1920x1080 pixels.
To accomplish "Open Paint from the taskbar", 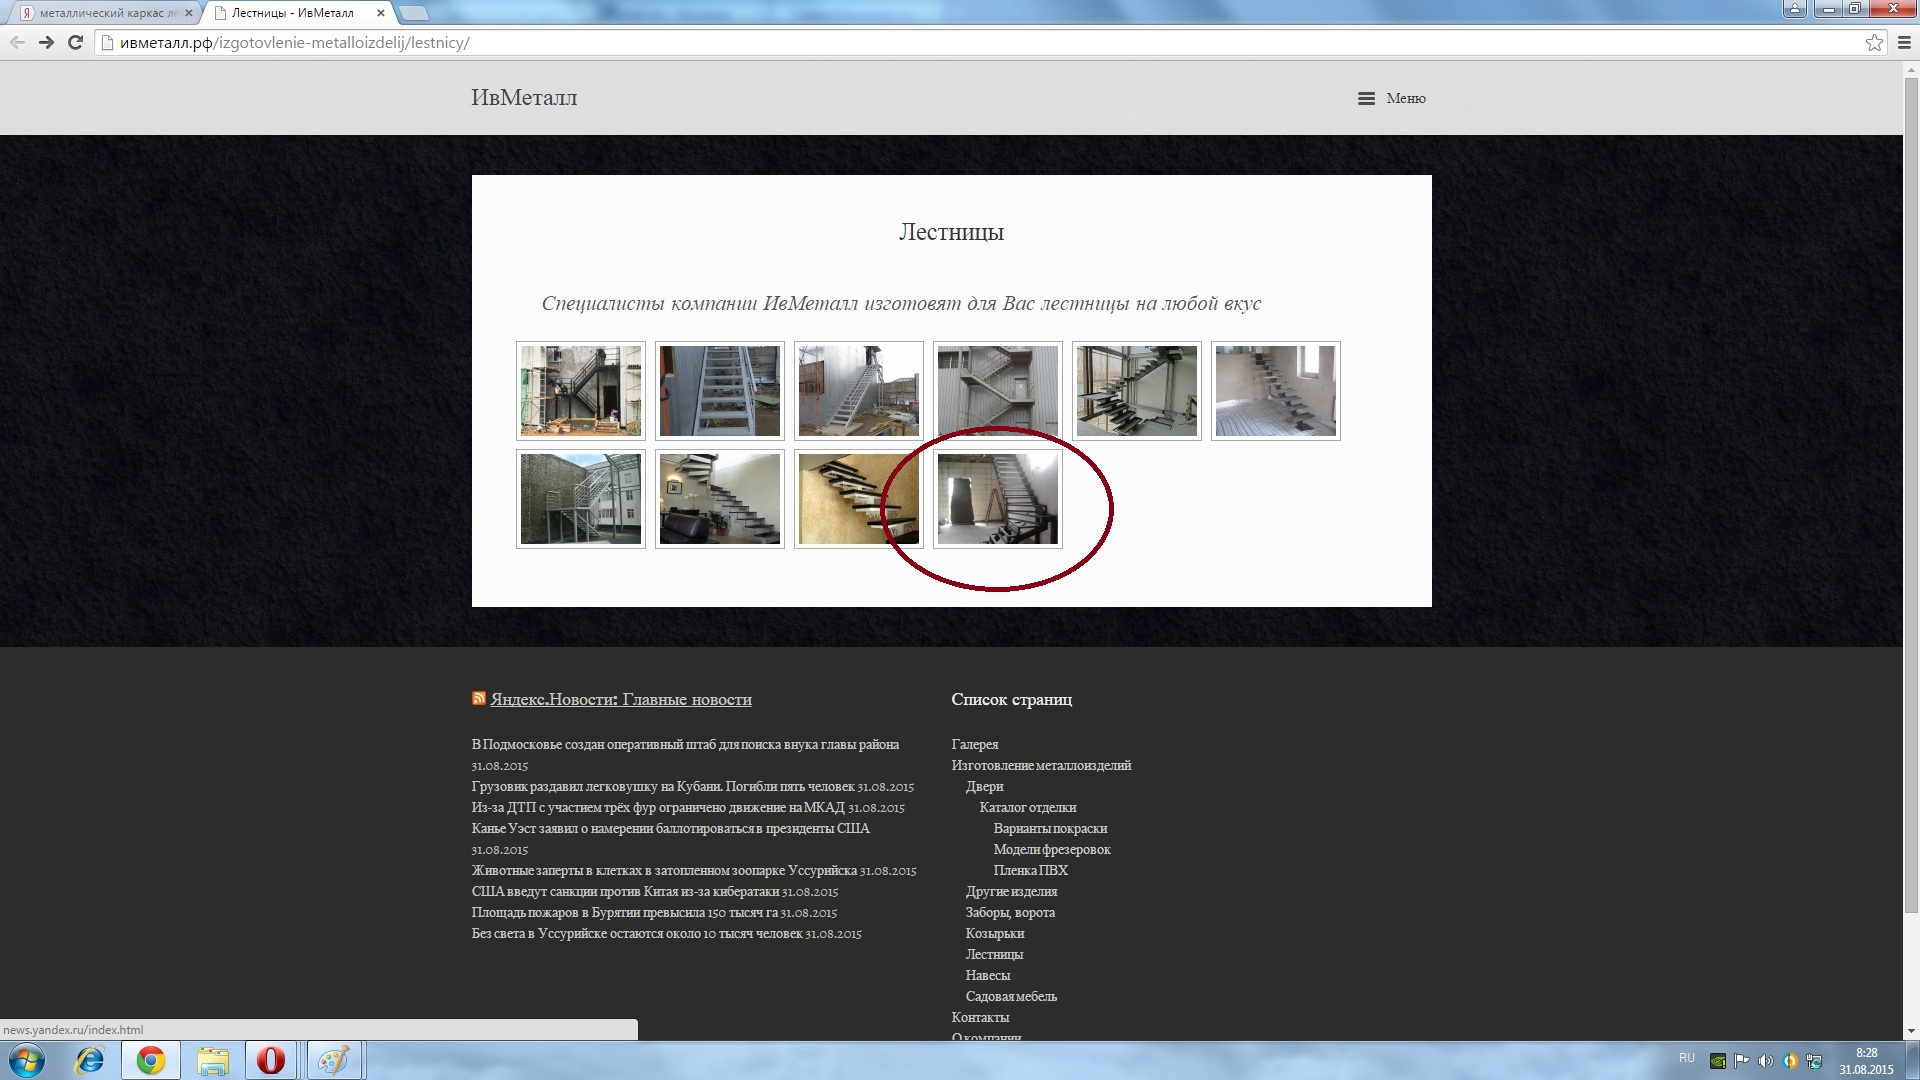I will [x=334, y=1060].
